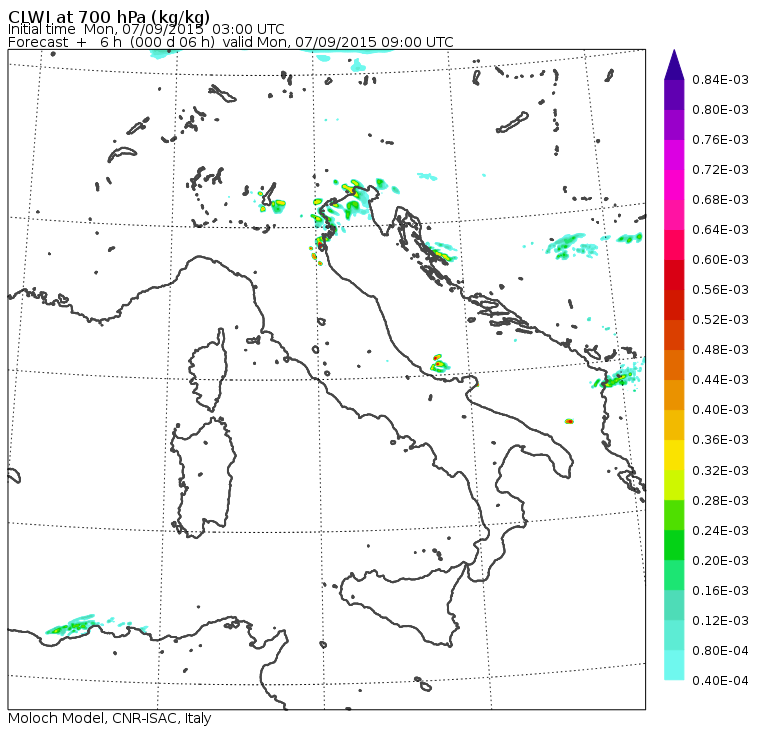Screen dimensions: 760x731
Task: Click the title "CLWI at 700 hPa (kg/kg)"
Action: [x=109, y=17]
